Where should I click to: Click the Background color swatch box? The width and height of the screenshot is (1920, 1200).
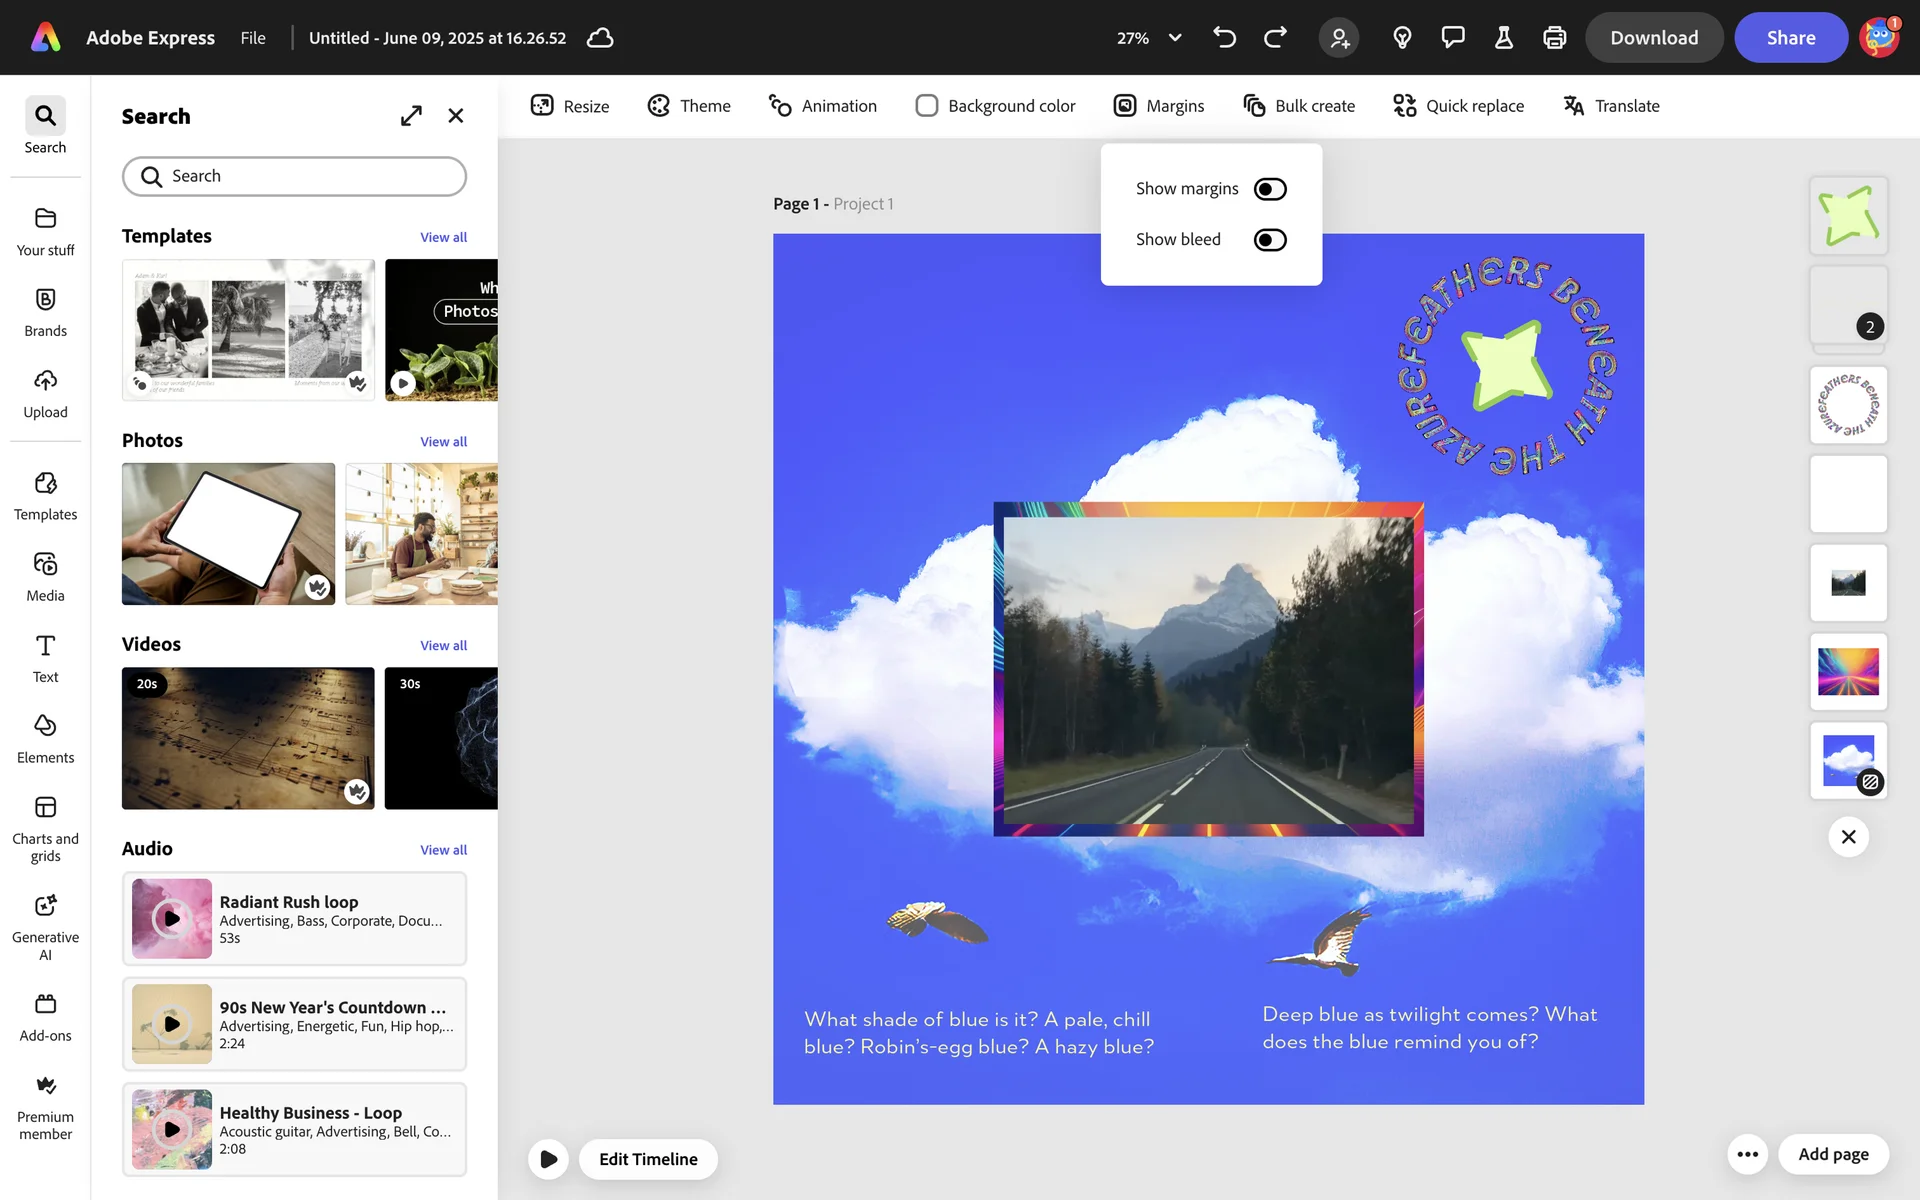[927, 106]
